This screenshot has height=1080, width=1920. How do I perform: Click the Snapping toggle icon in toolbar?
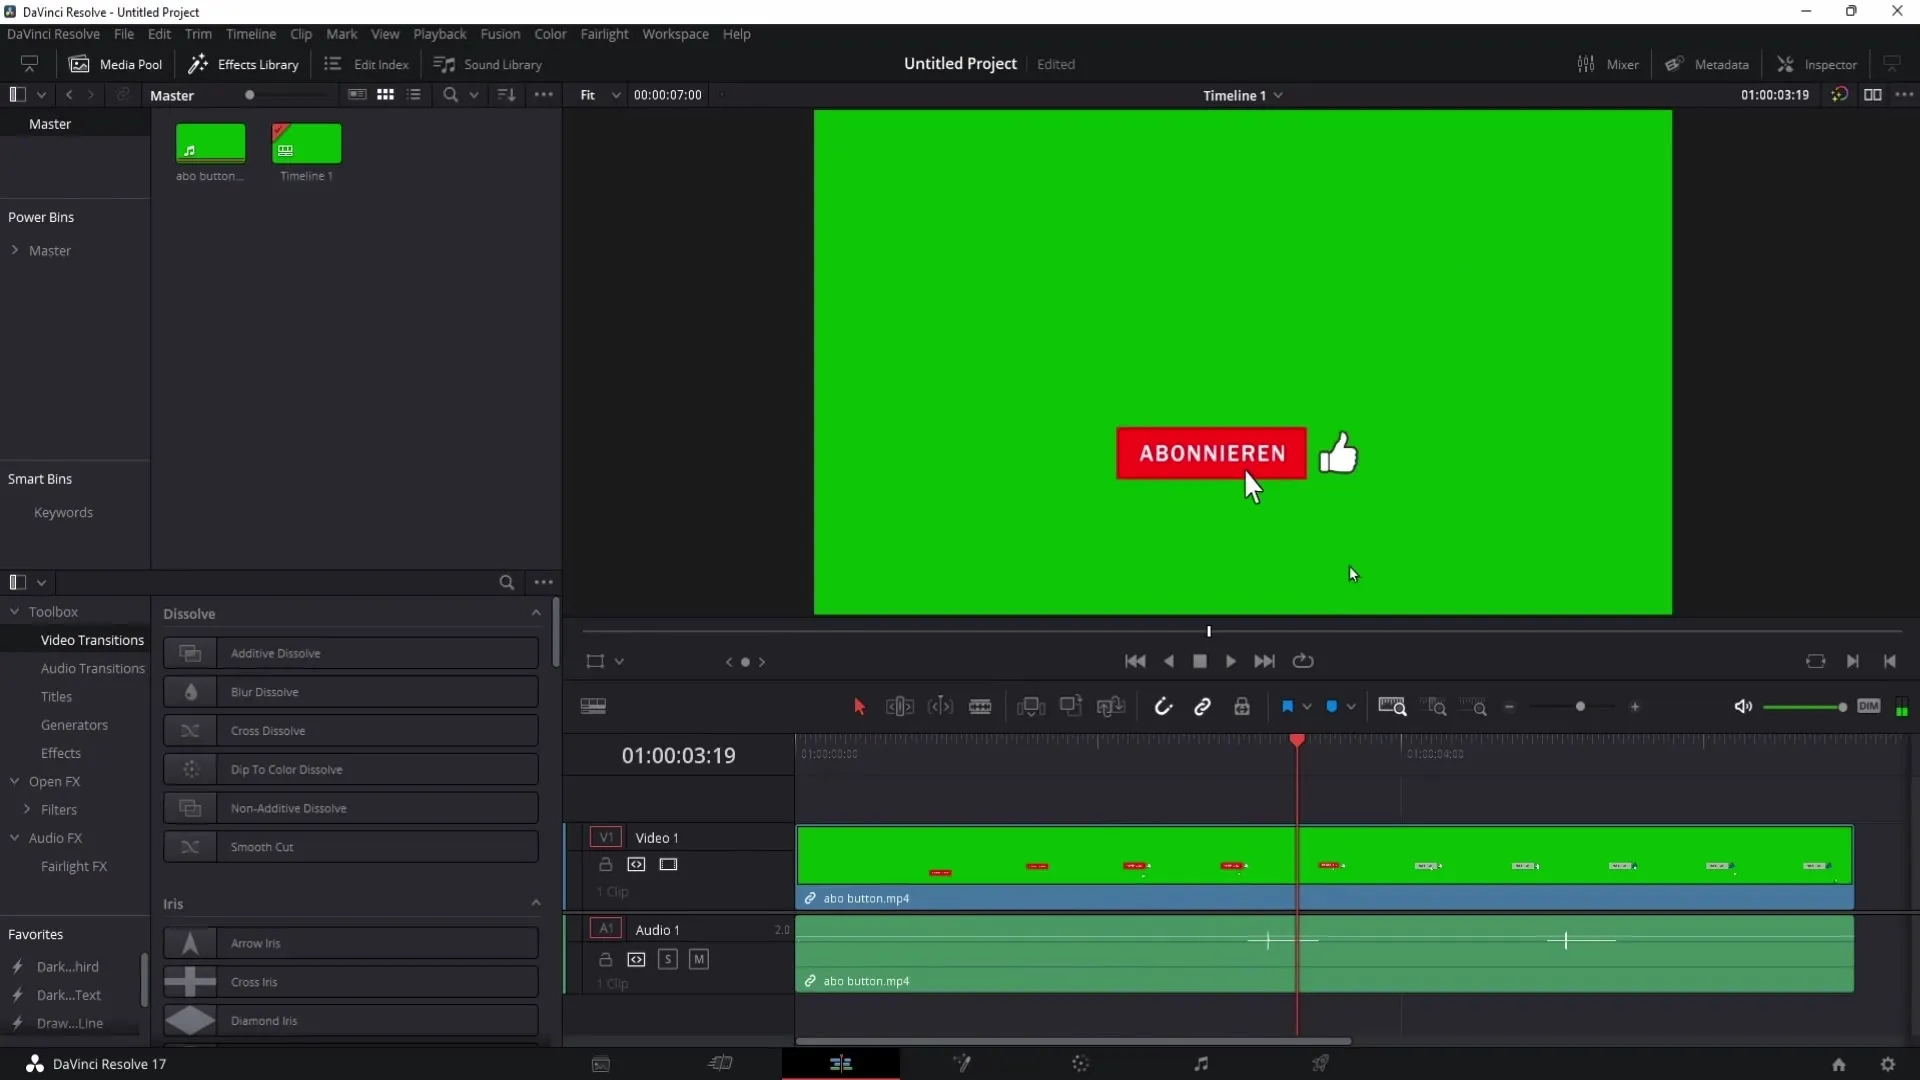(1164, 707)
